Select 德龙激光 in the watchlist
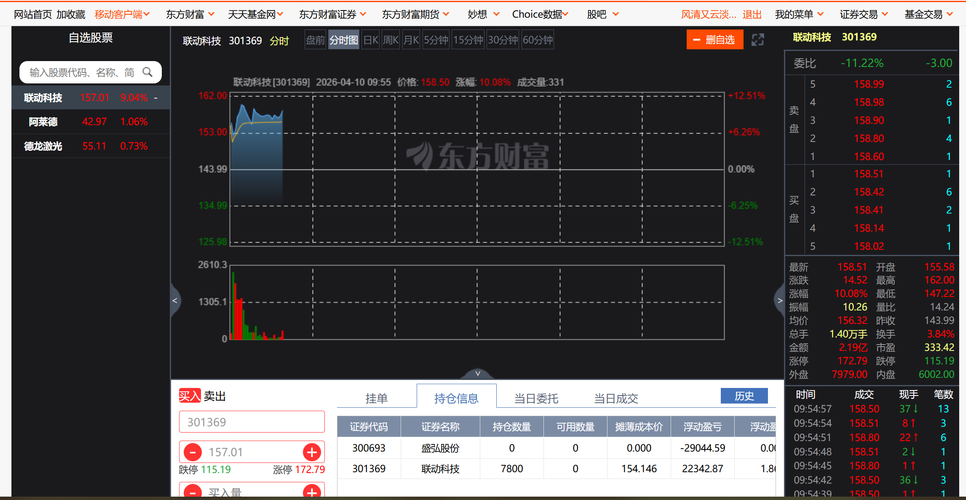 pyautogui.click(x=91, y=146)
